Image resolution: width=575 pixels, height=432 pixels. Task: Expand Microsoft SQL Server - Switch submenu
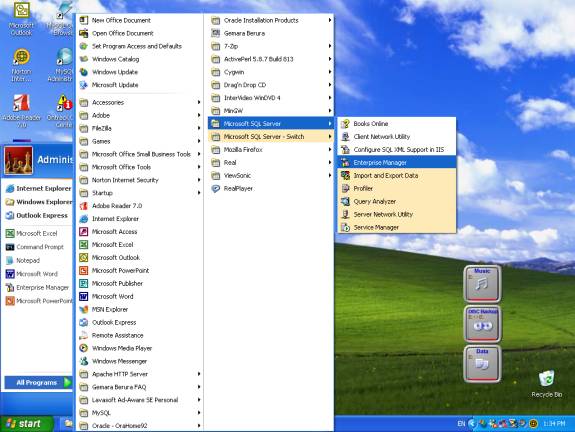coord(271,136)
